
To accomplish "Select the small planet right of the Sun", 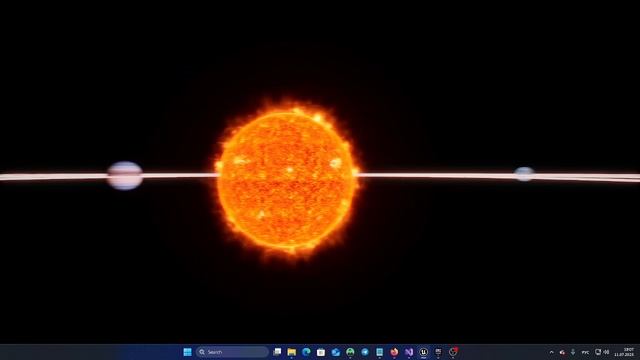I will click(524, 174).
